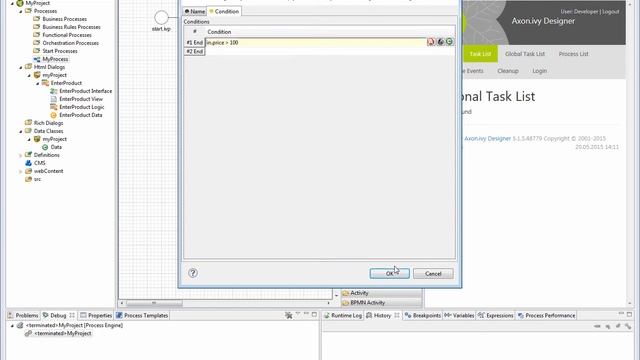Select MyProject root project icon
Viewport: 640px width, 360px height.
pyautogui.click(x=20, y=3)
